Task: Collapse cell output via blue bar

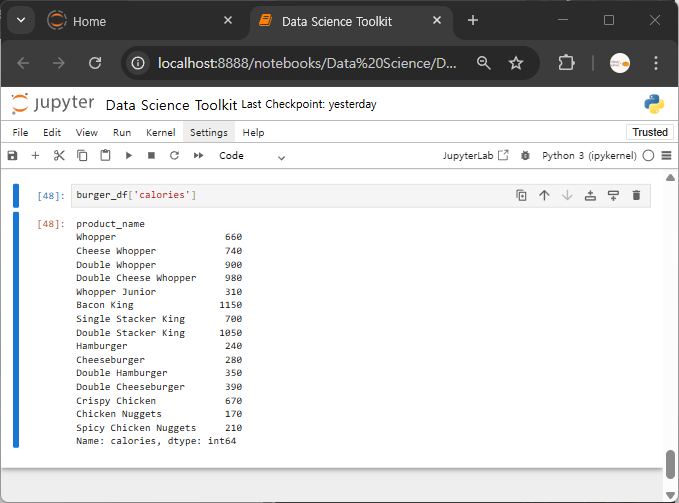Action: point(16,330)
